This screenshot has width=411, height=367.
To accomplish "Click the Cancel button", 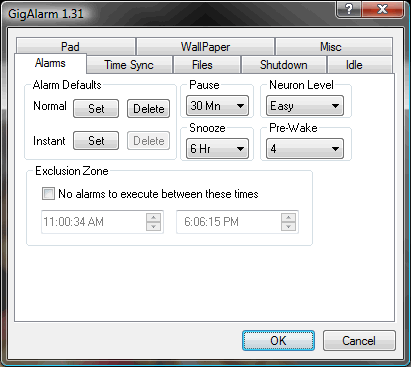I will tap(359, 341).
